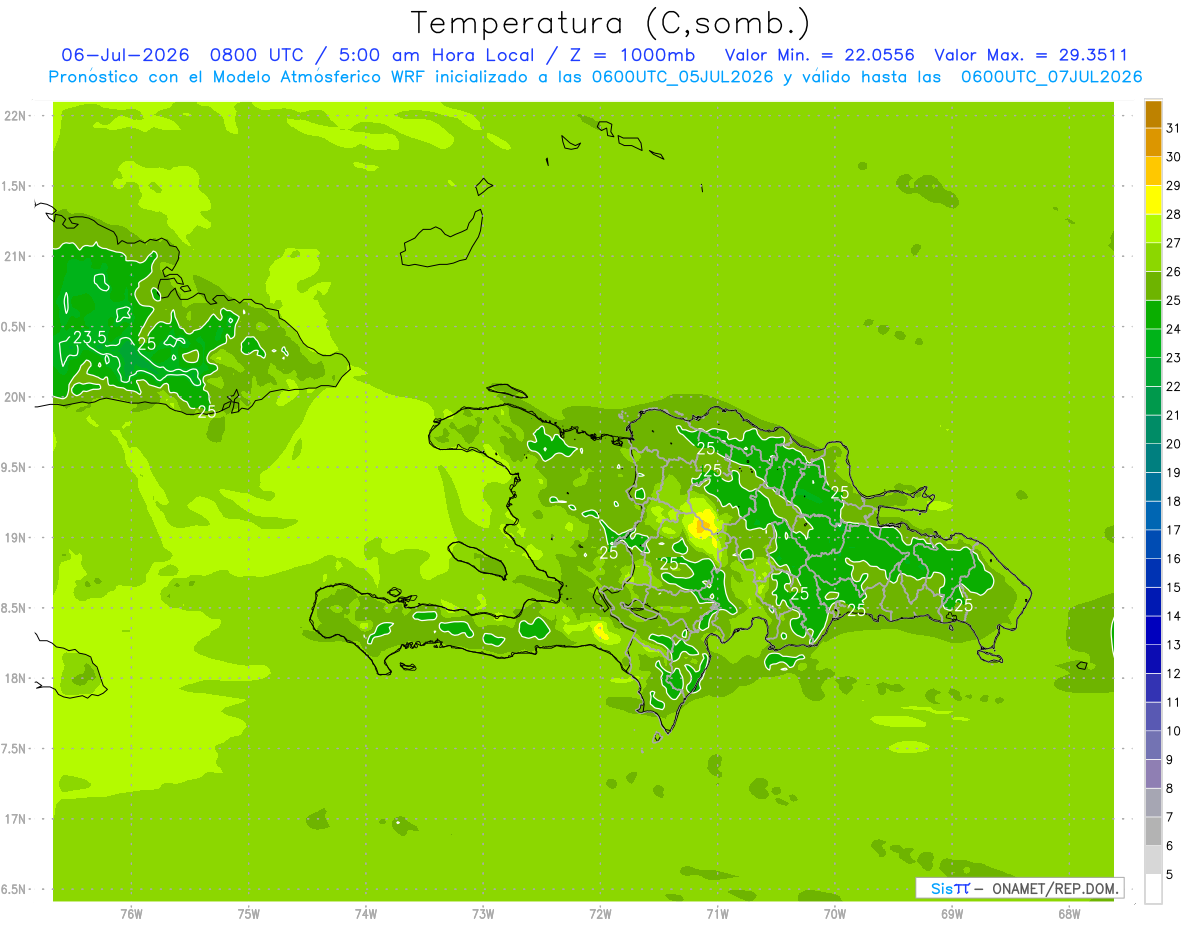Click the "71W" longitude axis label
Image resolution: width=1200 pixels, height=927 pixels.
pyautogui.click(x=717, y=914)
